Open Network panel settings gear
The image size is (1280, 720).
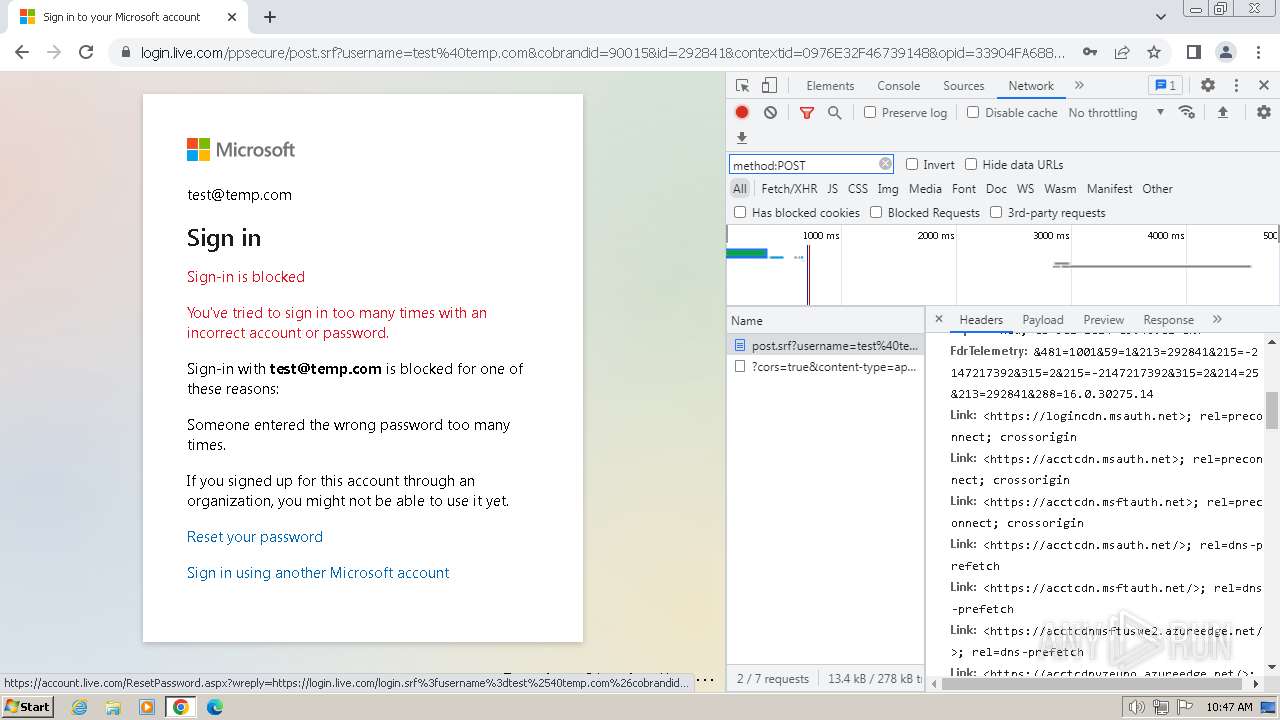point(1264,113)
